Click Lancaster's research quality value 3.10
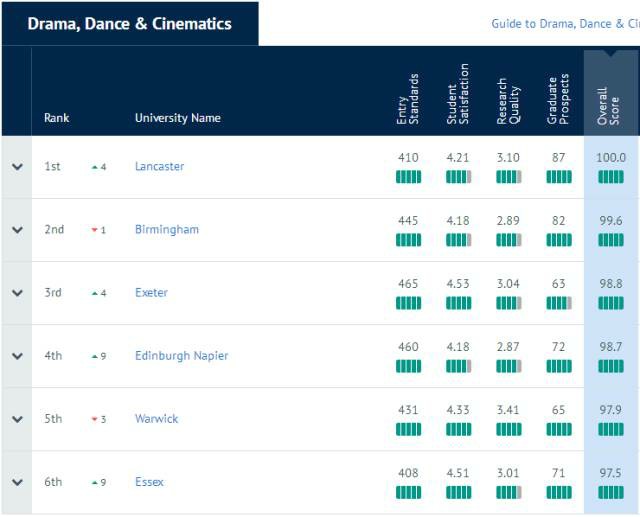The width and height of the screenshot is (640, 517). 508,158
